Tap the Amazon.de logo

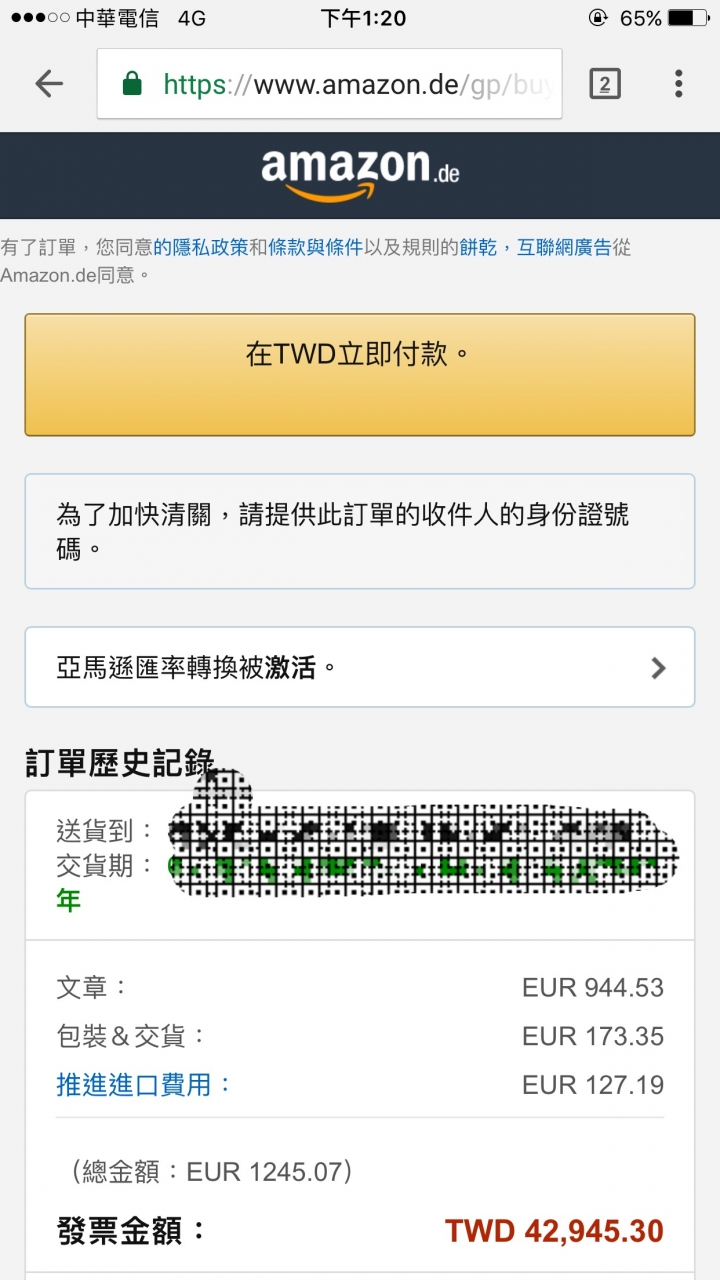pyautogui.click(x=360, y=174)
